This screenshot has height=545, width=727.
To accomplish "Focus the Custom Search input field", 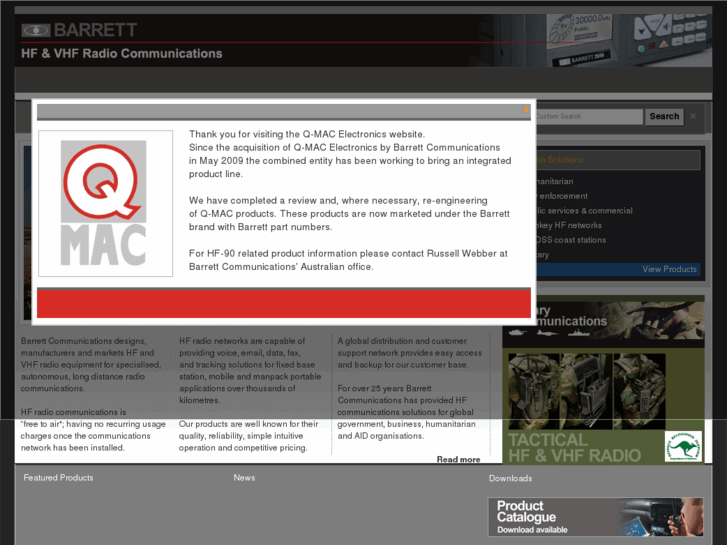I will coord(589,116).
